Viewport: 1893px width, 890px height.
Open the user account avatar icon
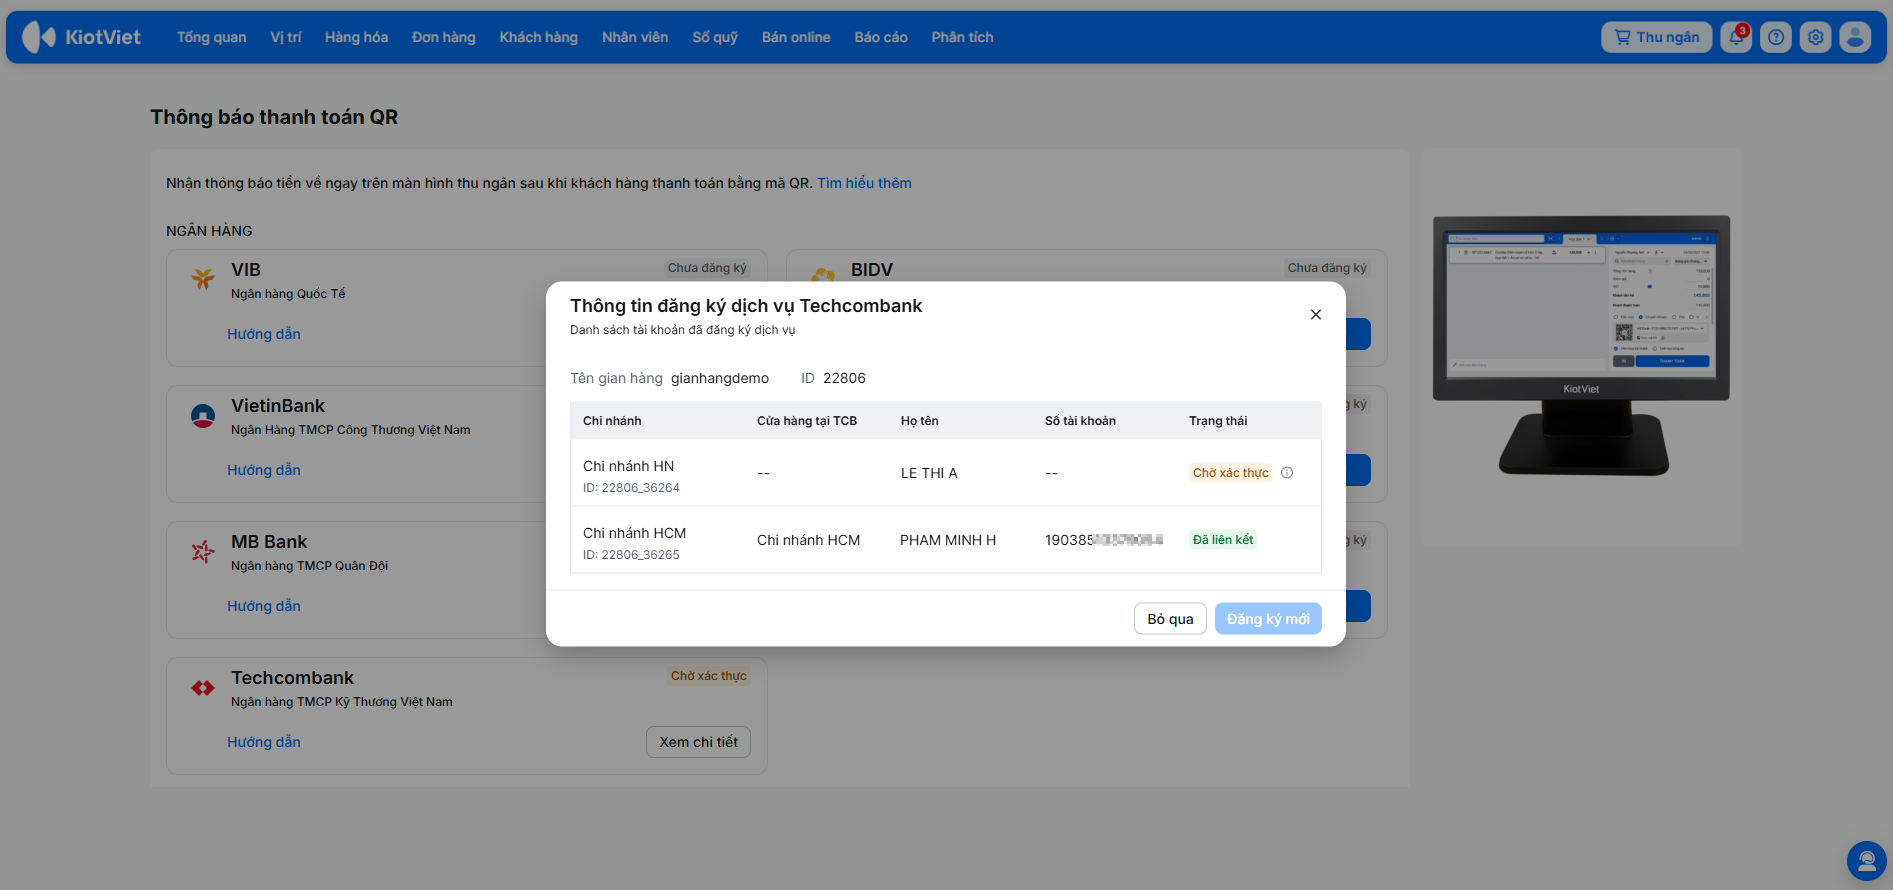(1855, 37)
